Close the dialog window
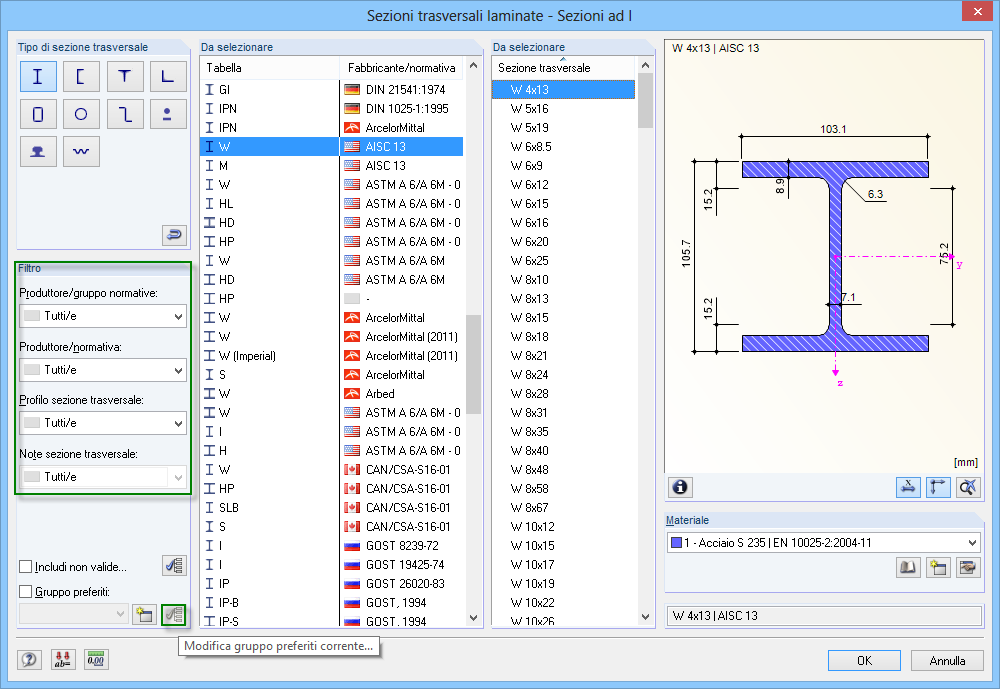 (x=979, y=11)
